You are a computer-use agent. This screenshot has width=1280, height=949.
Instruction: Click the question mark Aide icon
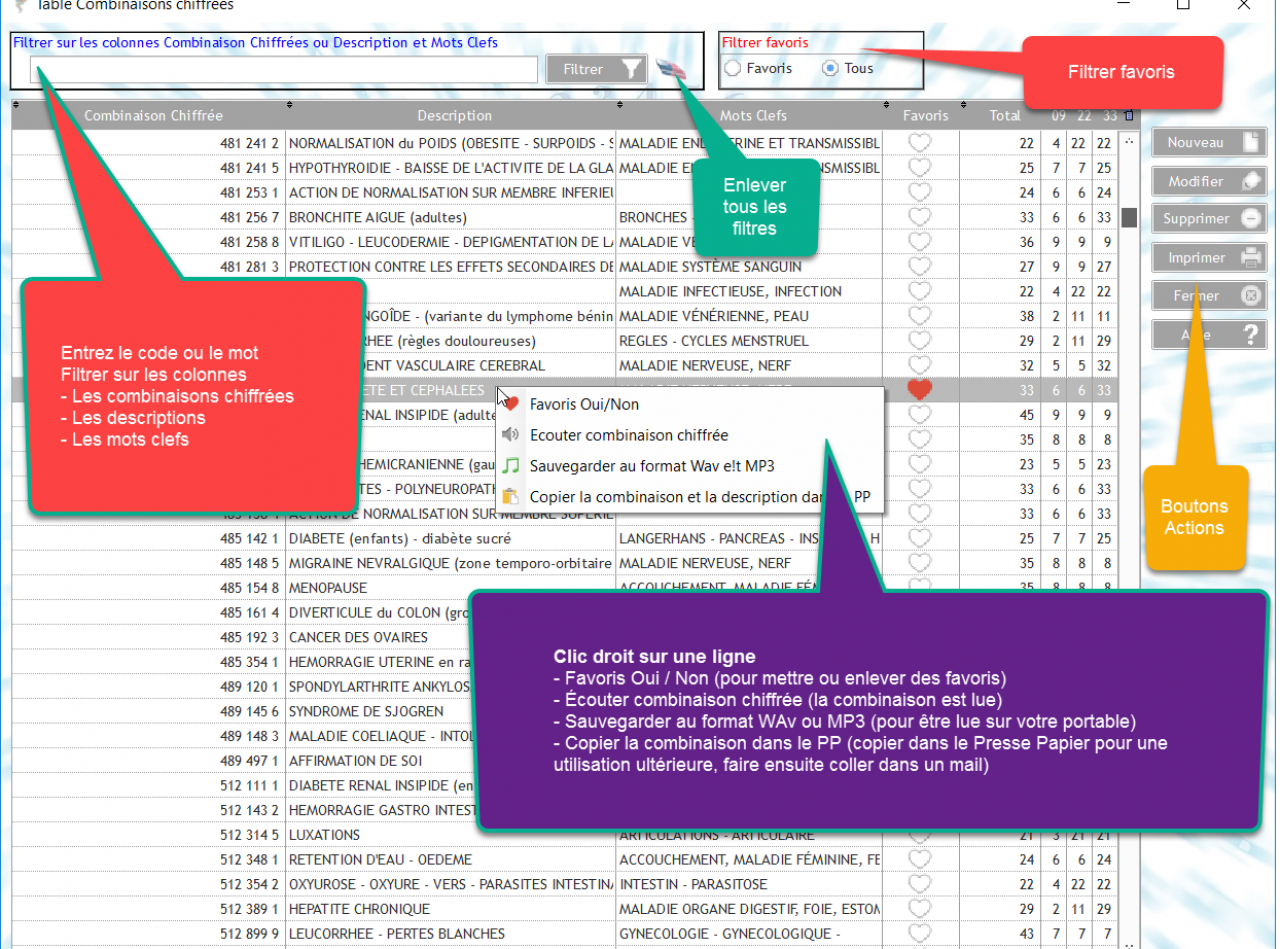(1251, 335)
